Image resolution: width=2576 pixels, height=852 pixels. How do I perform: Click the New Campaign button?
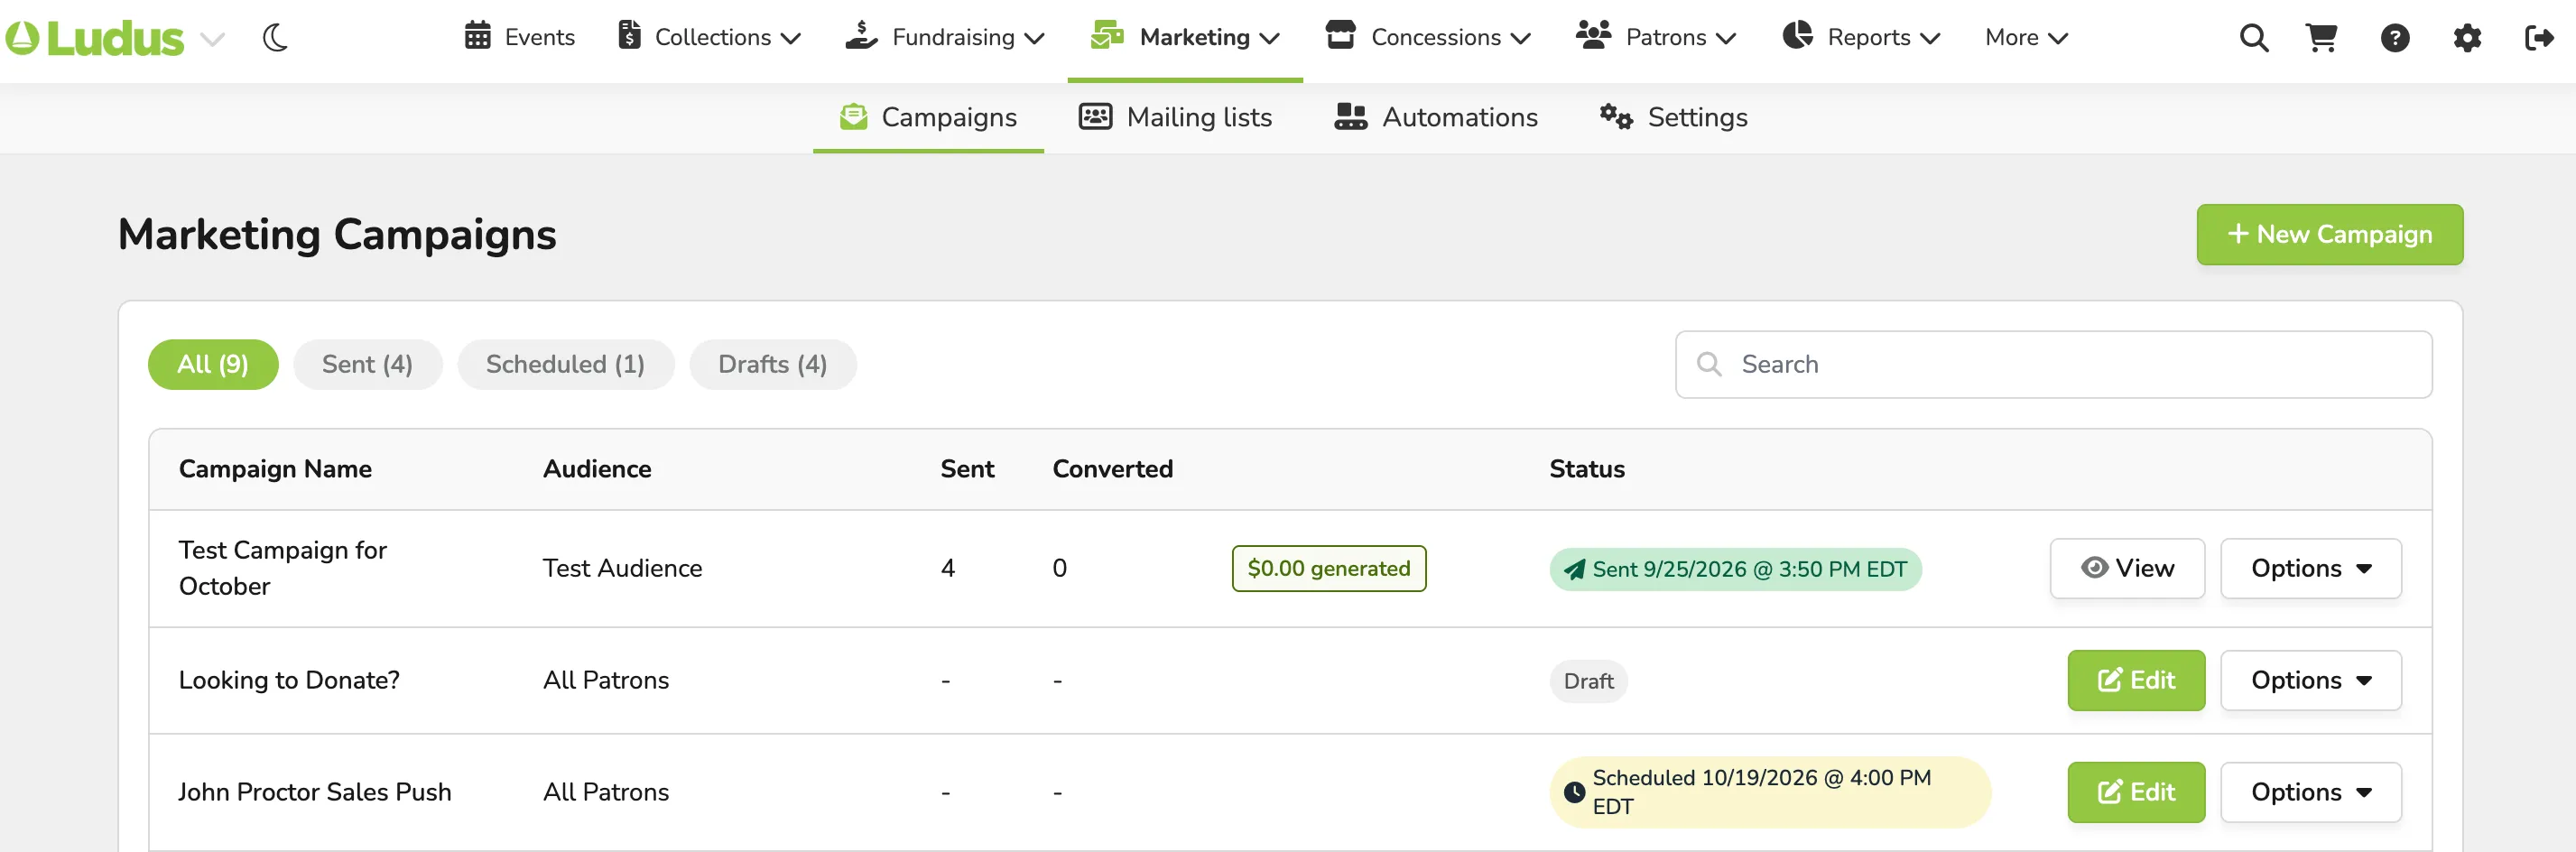(2329, 234)
